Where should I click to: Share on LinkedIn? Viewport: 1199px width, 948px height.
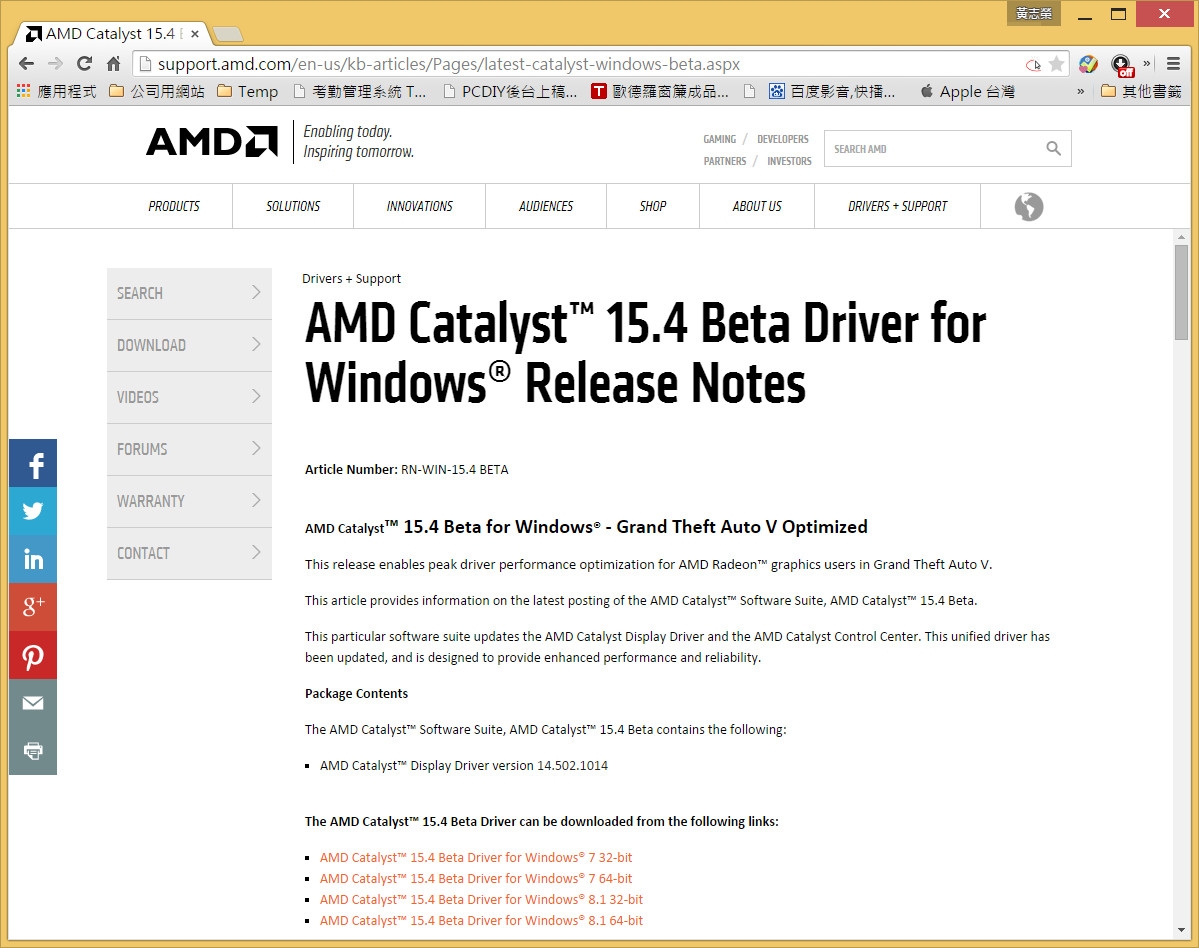pyautogui.click(x=33, y=559)
